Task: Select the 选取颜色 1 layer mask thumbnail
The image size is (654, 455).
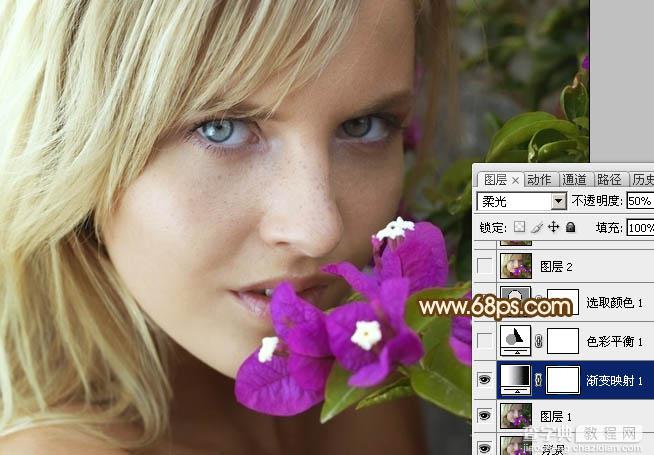Action: click(x=563, y=302)
